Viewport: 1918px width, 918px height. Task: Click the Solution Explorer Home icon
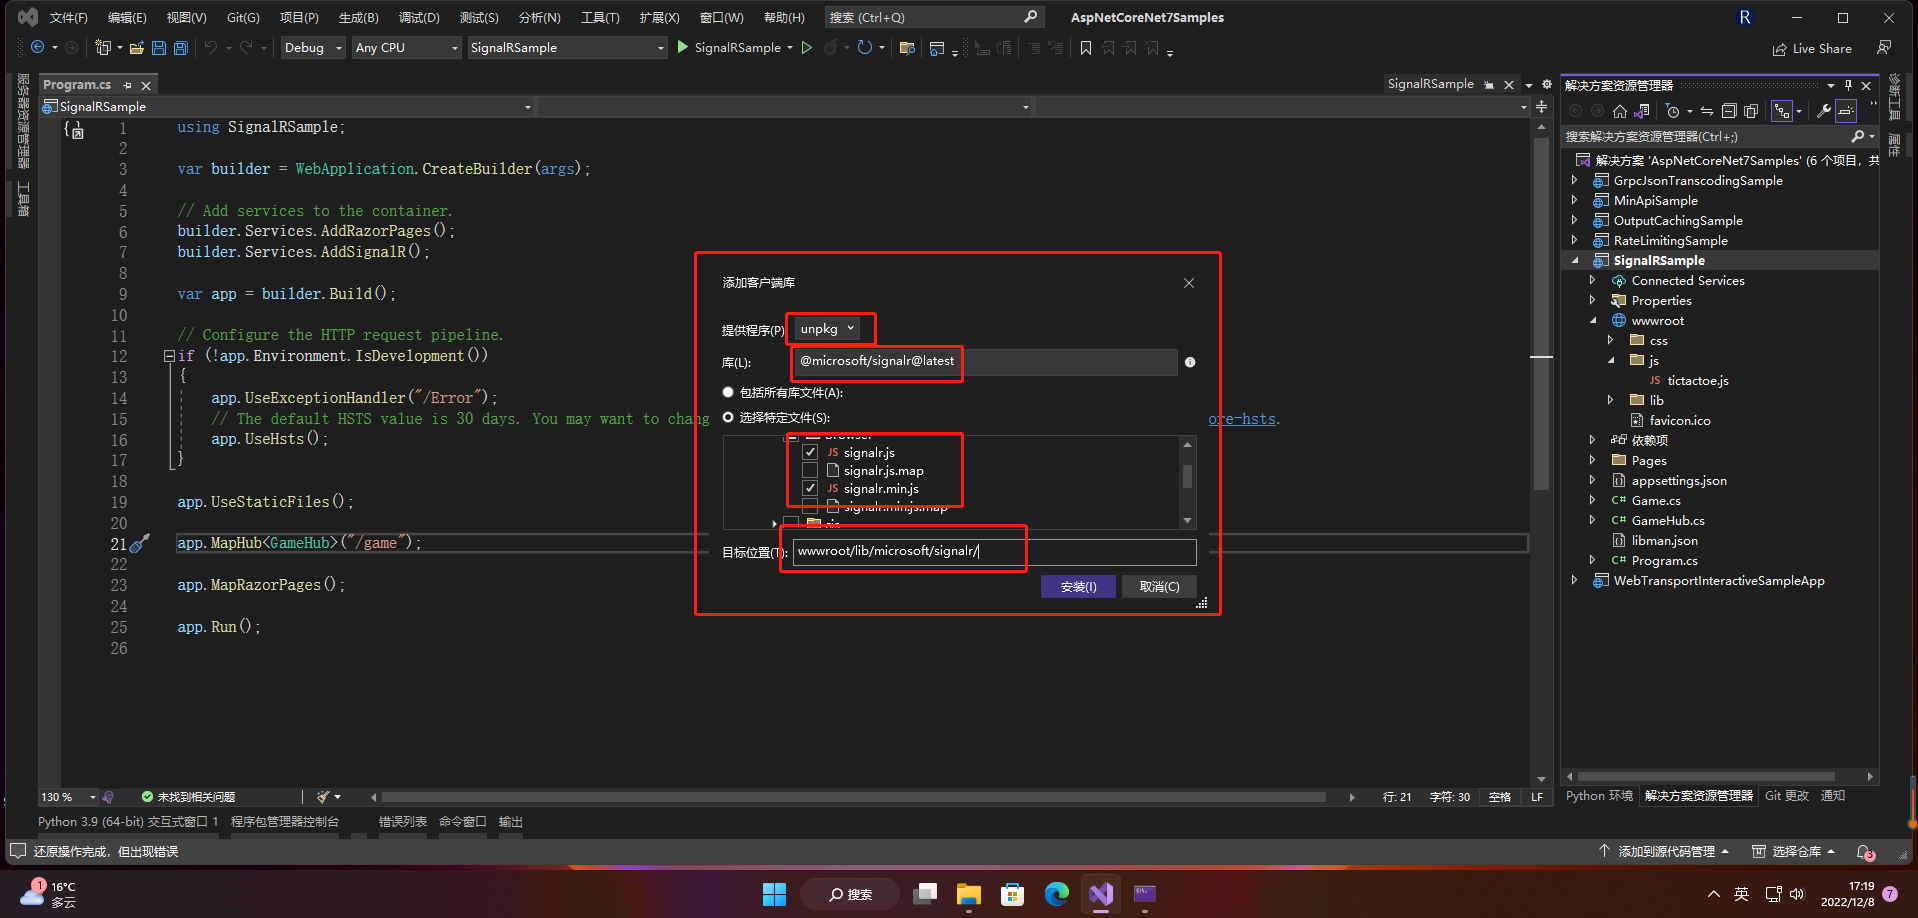click(x=1620, y=111)
